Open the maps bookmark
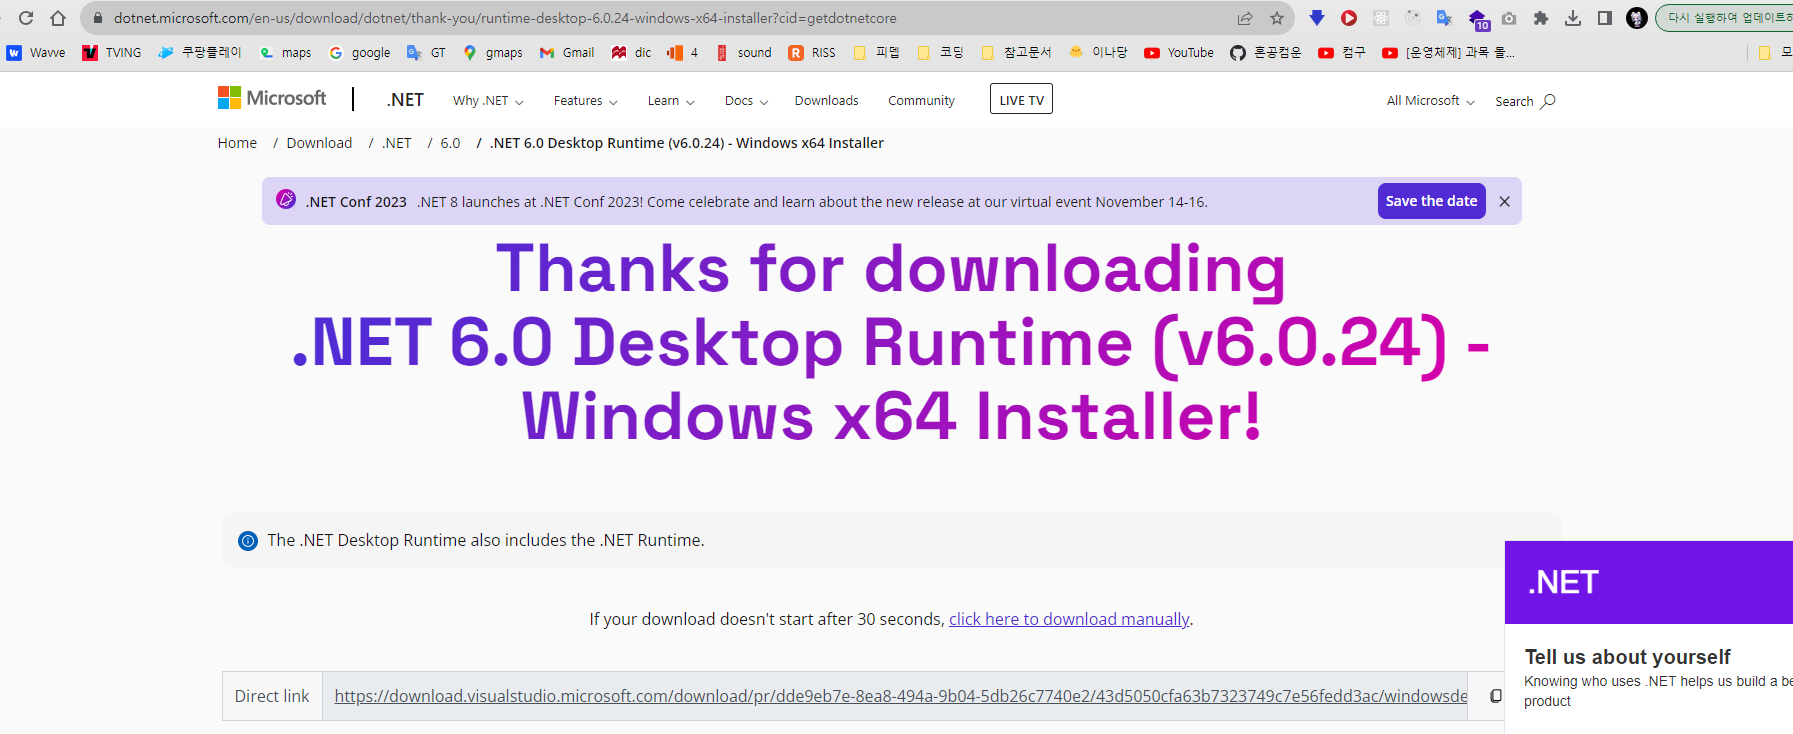Image resolution: width=1793 pixels, height=734 pixels. tap(285, 53)
